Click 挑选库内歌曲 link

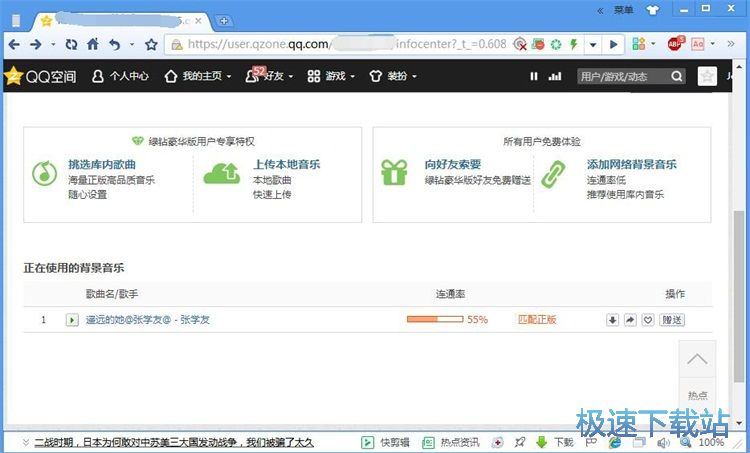click(102, 164)
